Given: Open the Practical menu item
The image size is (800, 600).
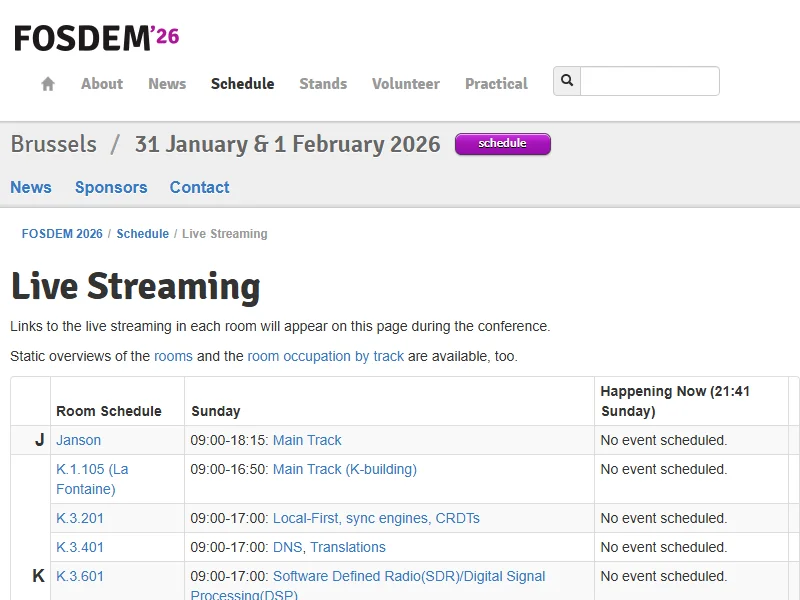Looking at the screenshot, I should click(x=496, y=84).
